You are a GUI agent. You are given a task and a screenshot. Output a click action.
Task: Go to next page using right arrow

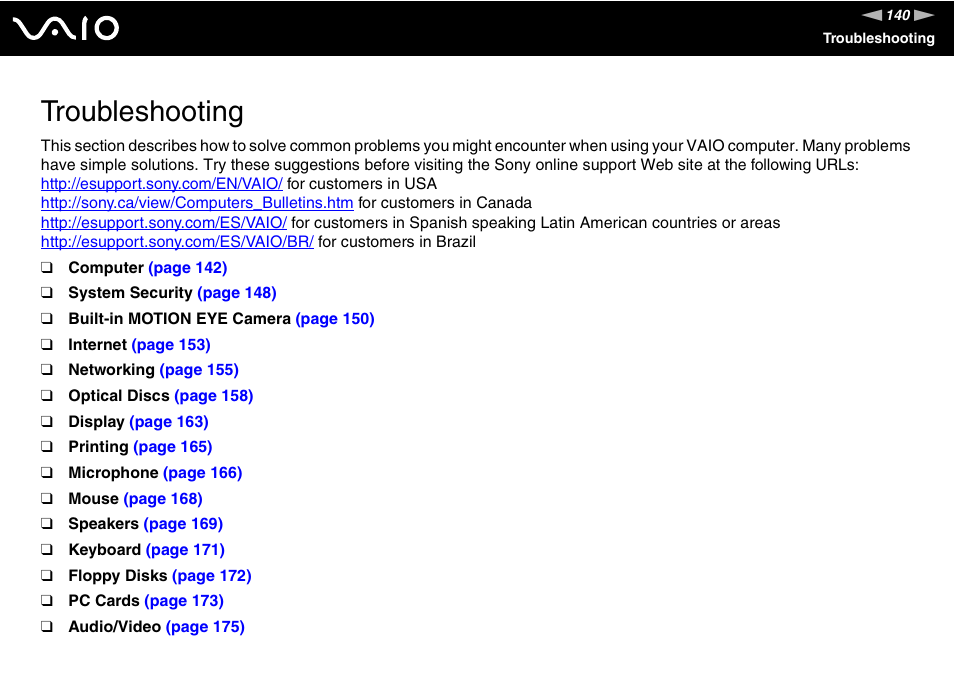[924, 15]
